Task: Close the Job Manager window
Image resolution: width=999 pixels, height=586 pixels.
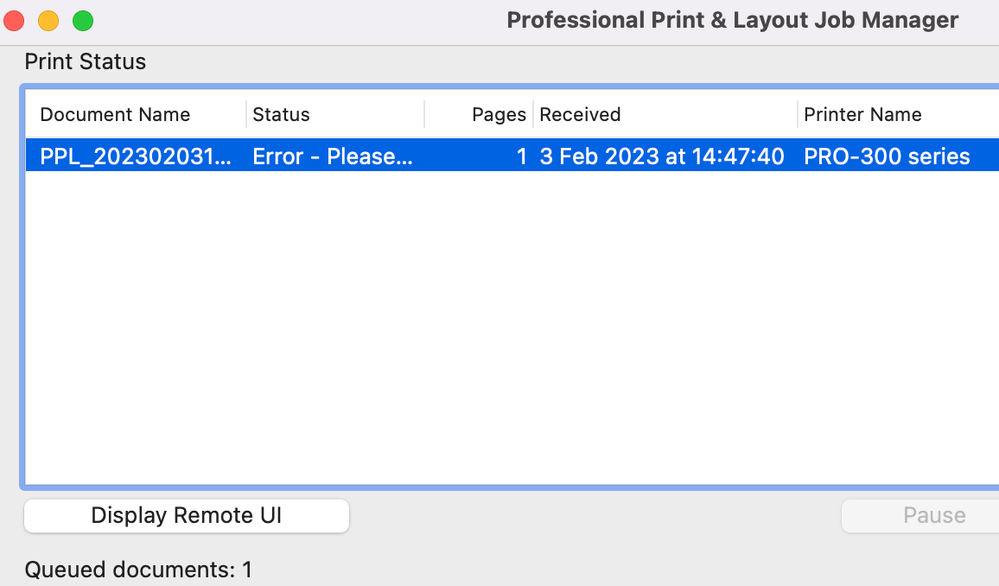Action: coord(14,18)
